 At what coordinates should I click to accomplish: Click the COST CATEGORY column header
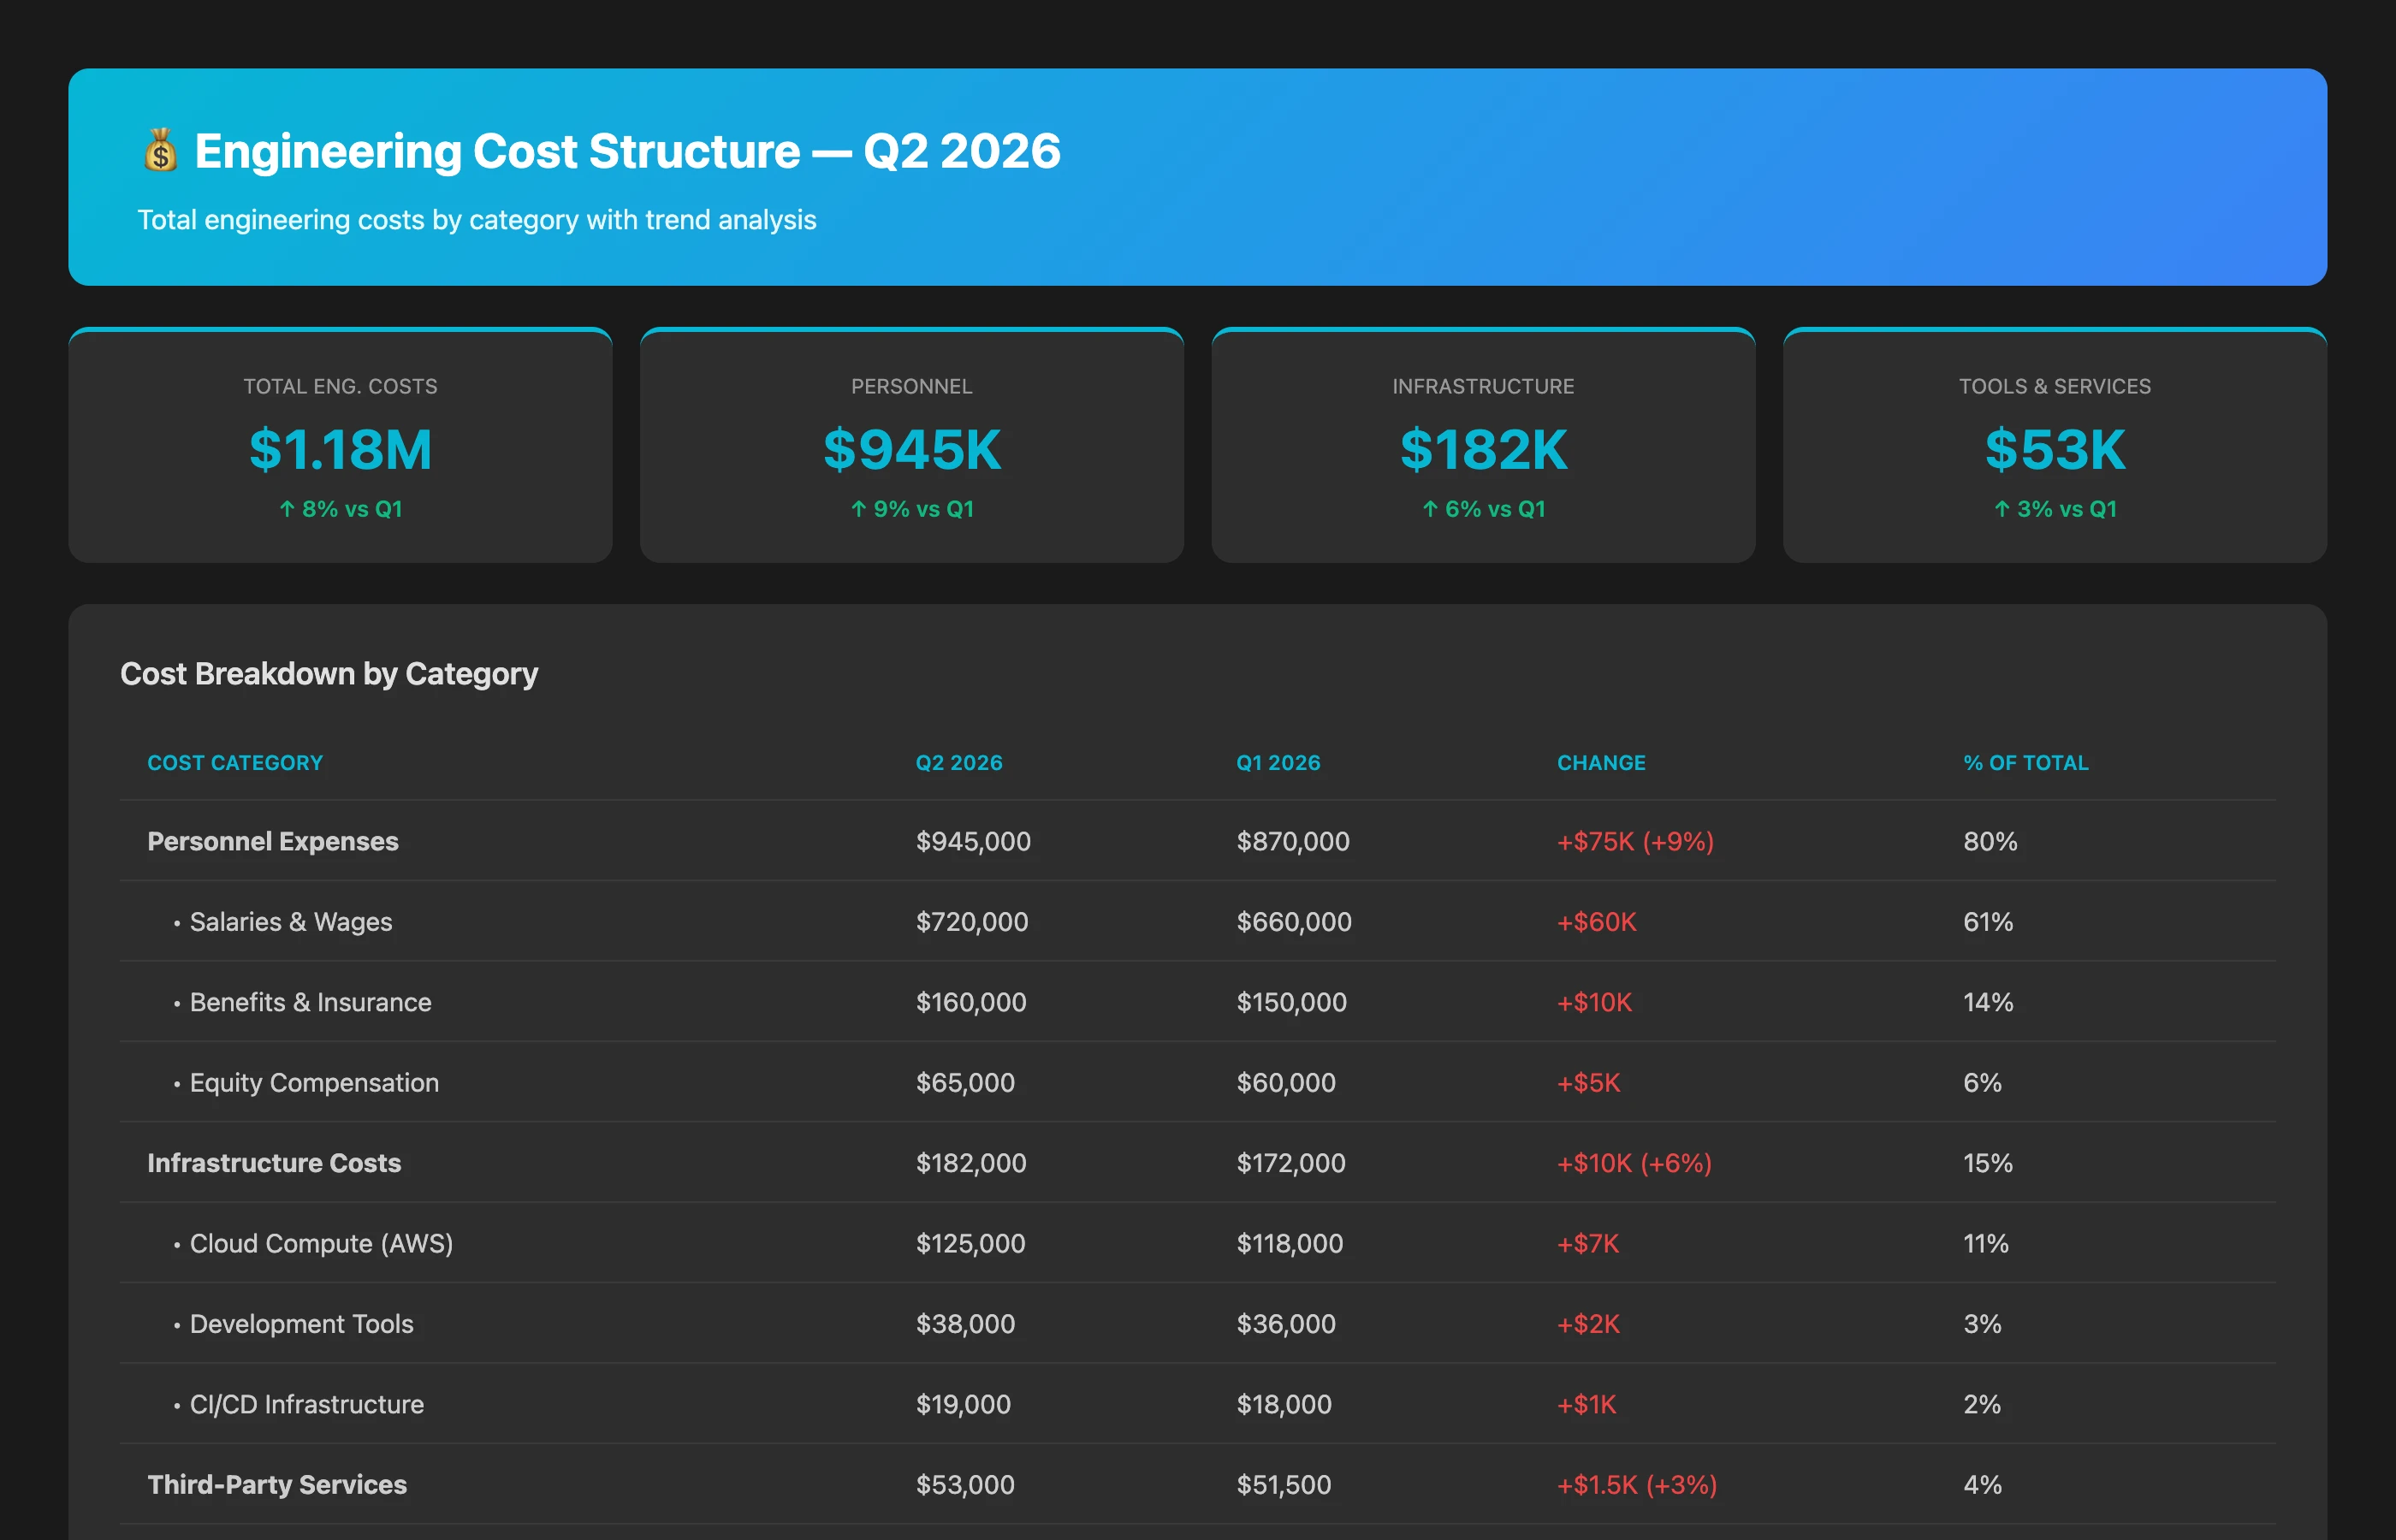pyautogui.click(x=235, y=763)
